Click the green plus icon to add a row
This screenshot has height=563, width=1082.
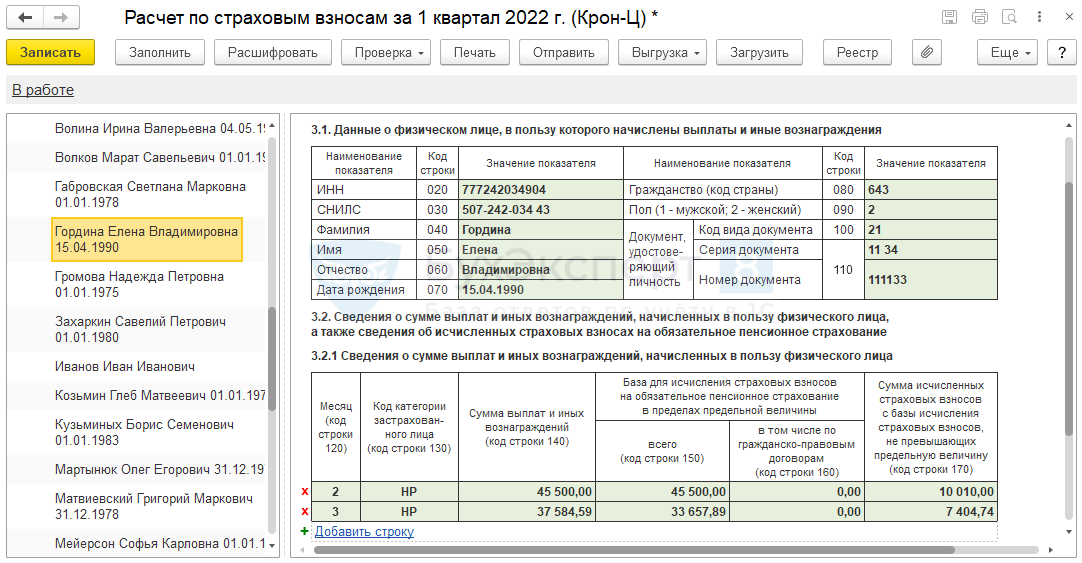304,531
